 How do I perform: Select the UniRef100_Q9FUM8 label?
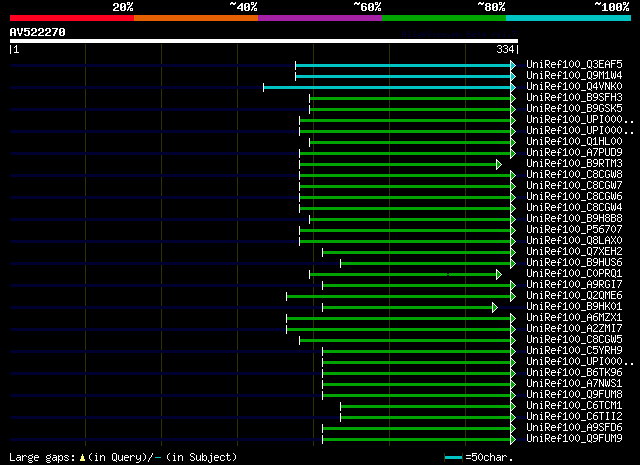574,395
